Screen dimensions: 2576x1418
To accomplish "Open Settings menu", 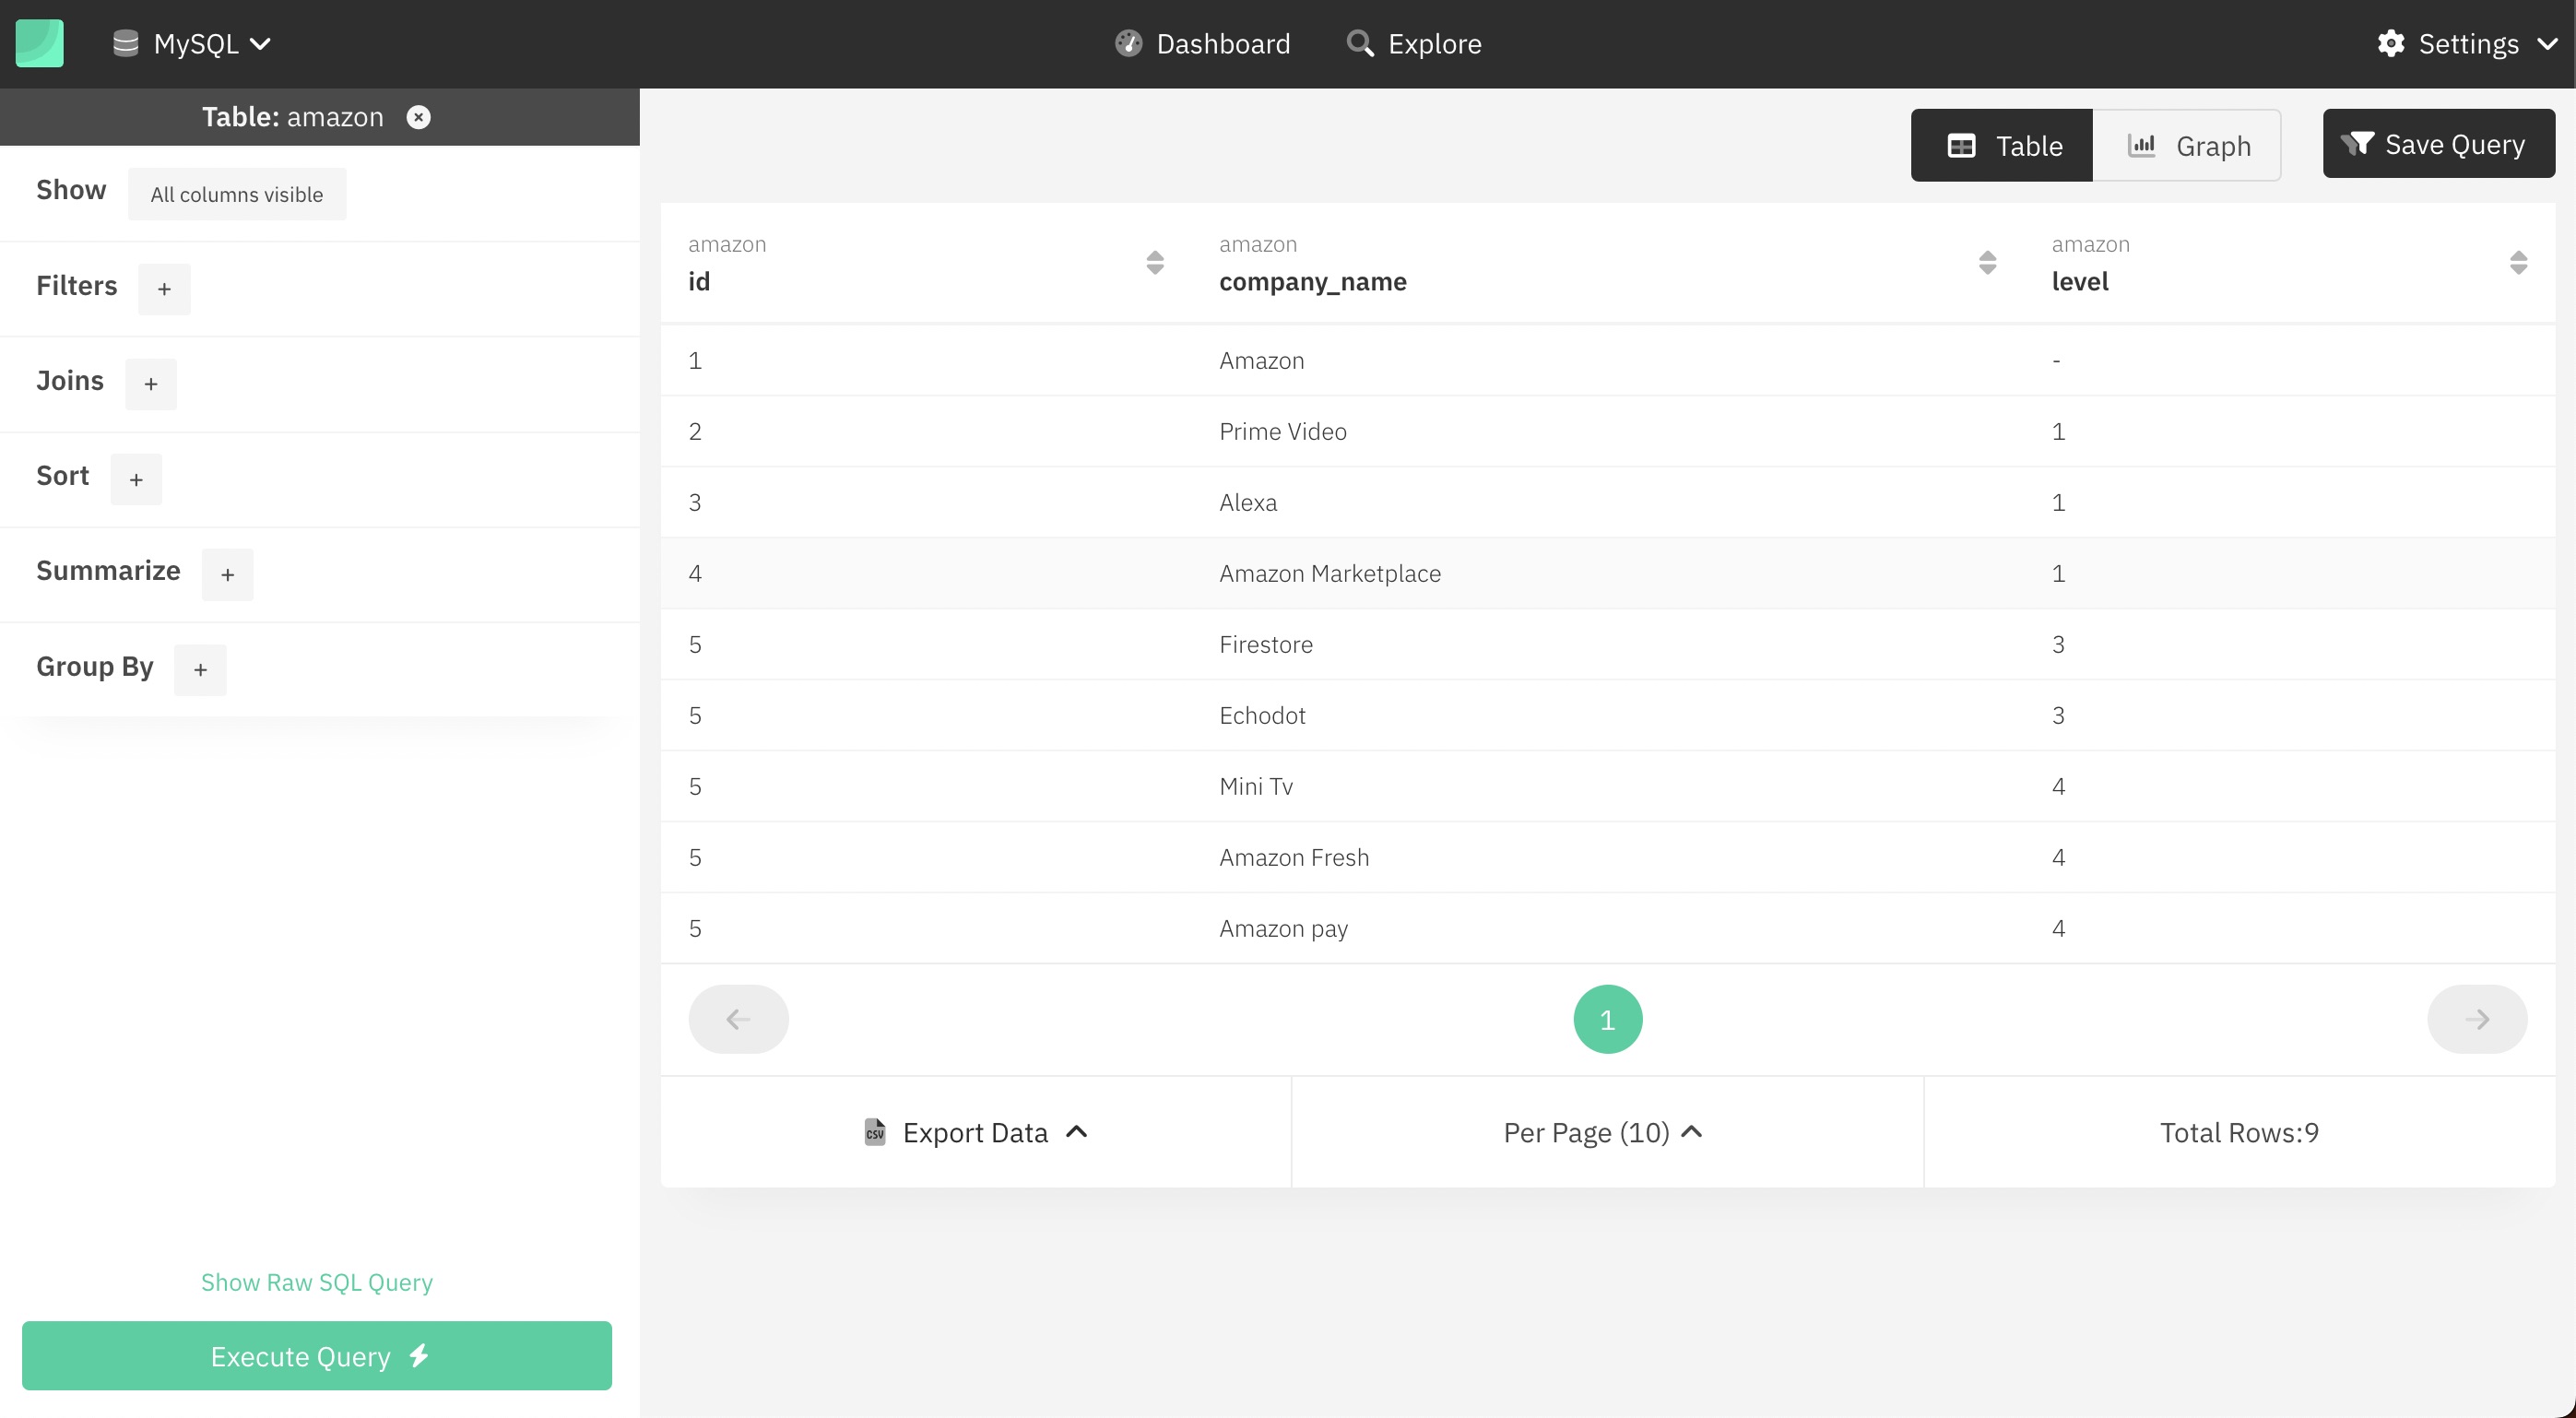I will coord(2467,44).
